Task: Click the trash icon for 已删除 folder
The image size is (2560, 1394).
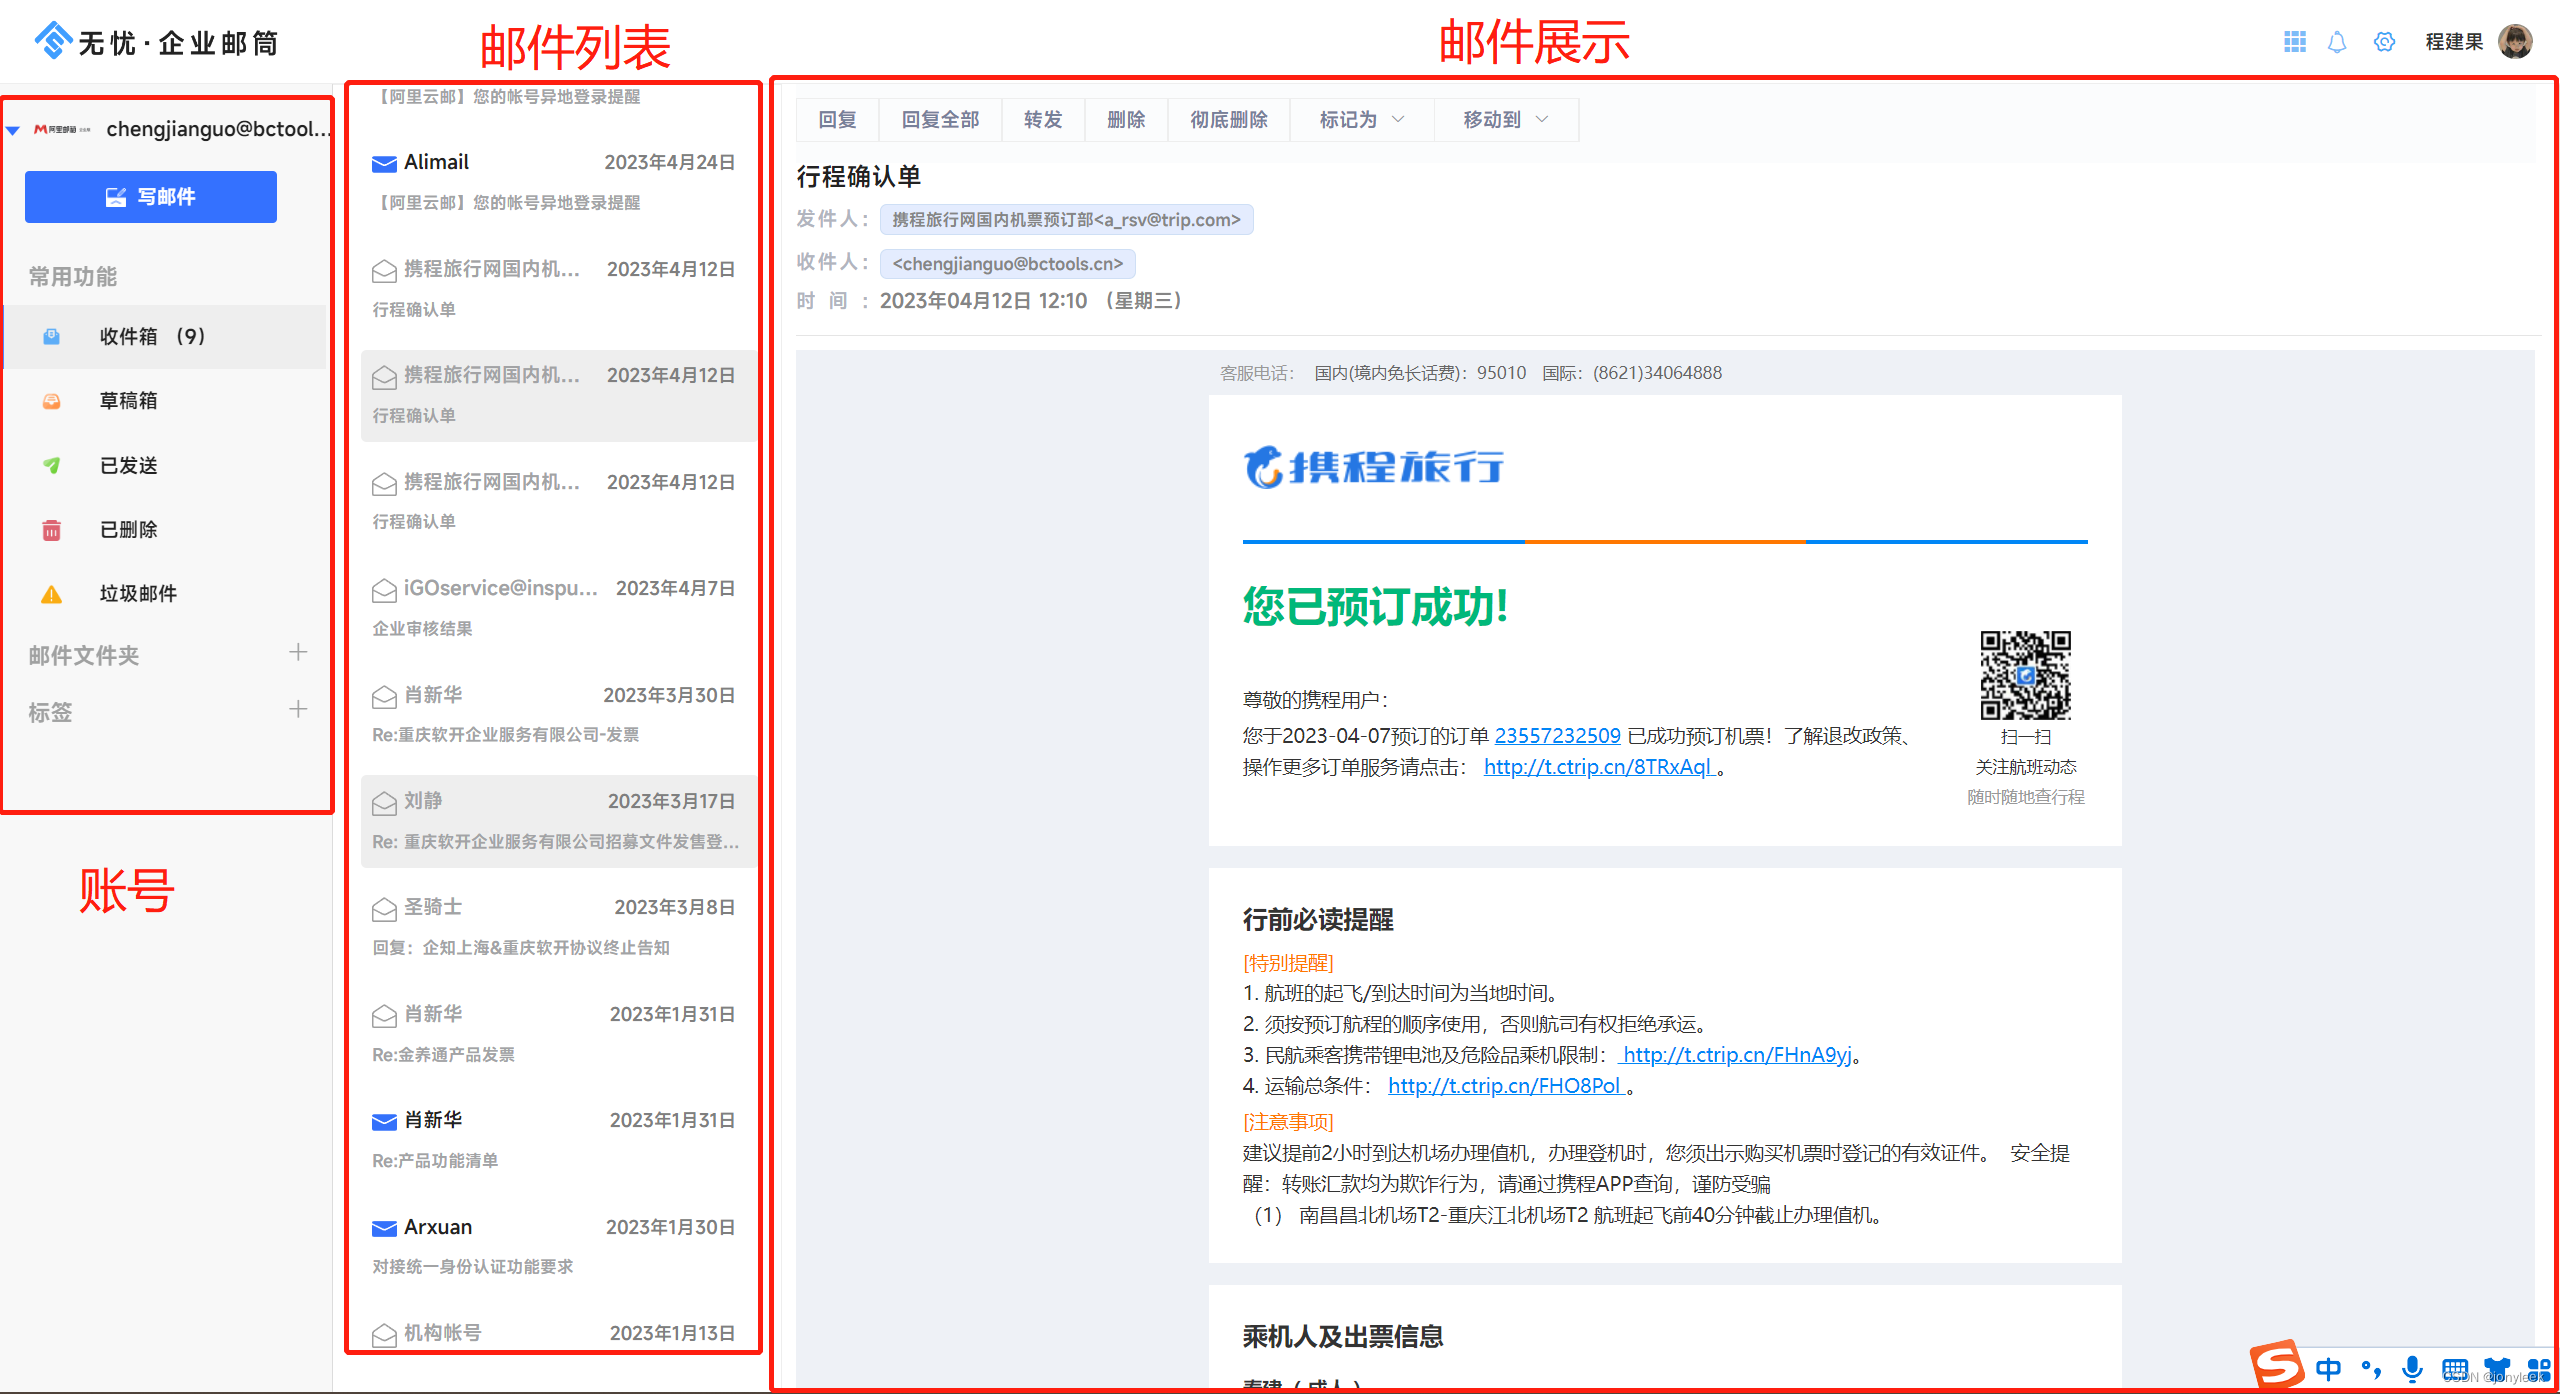Action: (x=51, y=530)
